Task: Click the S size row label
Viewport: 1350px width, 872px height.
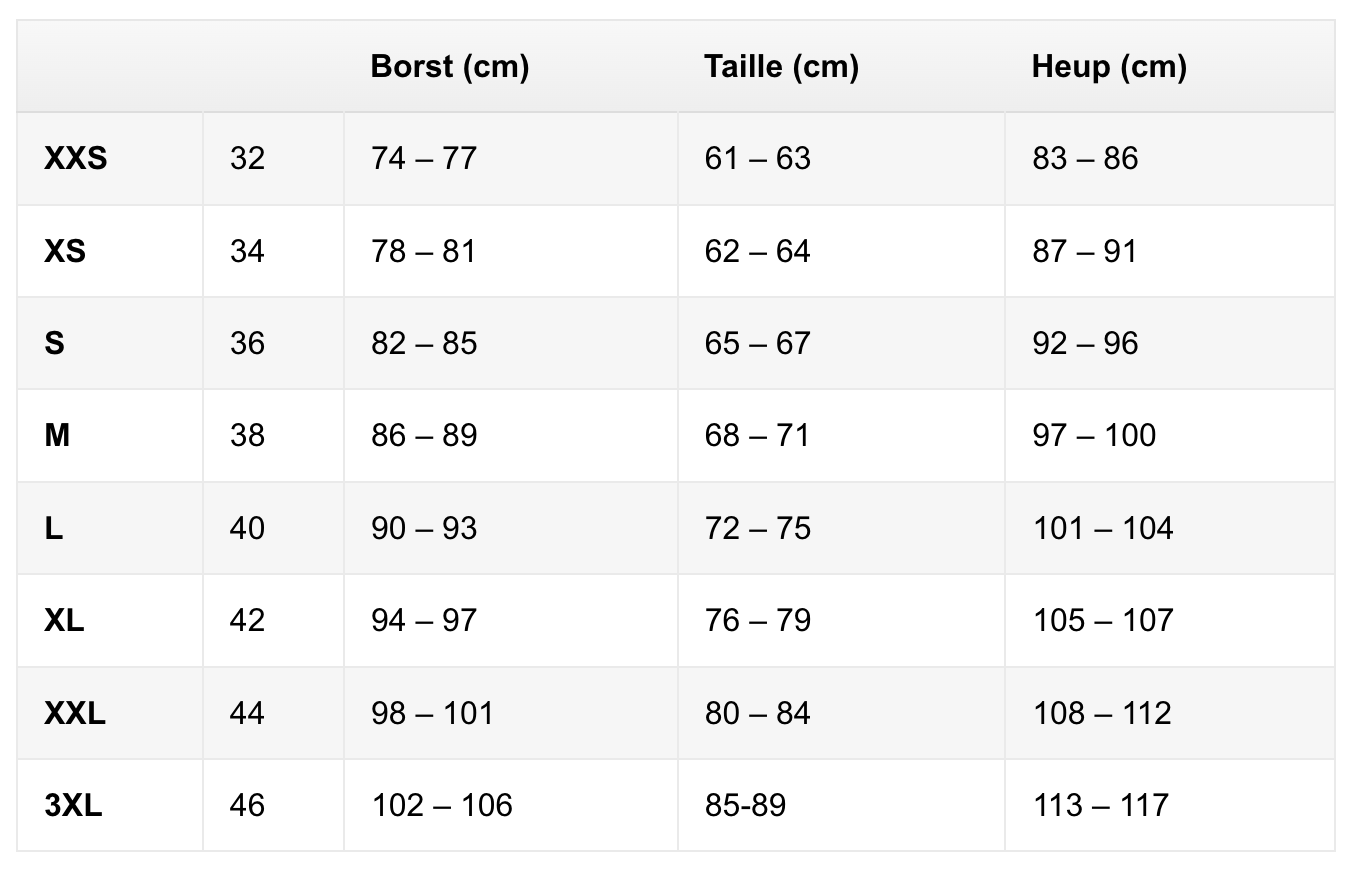Action: 55,343
